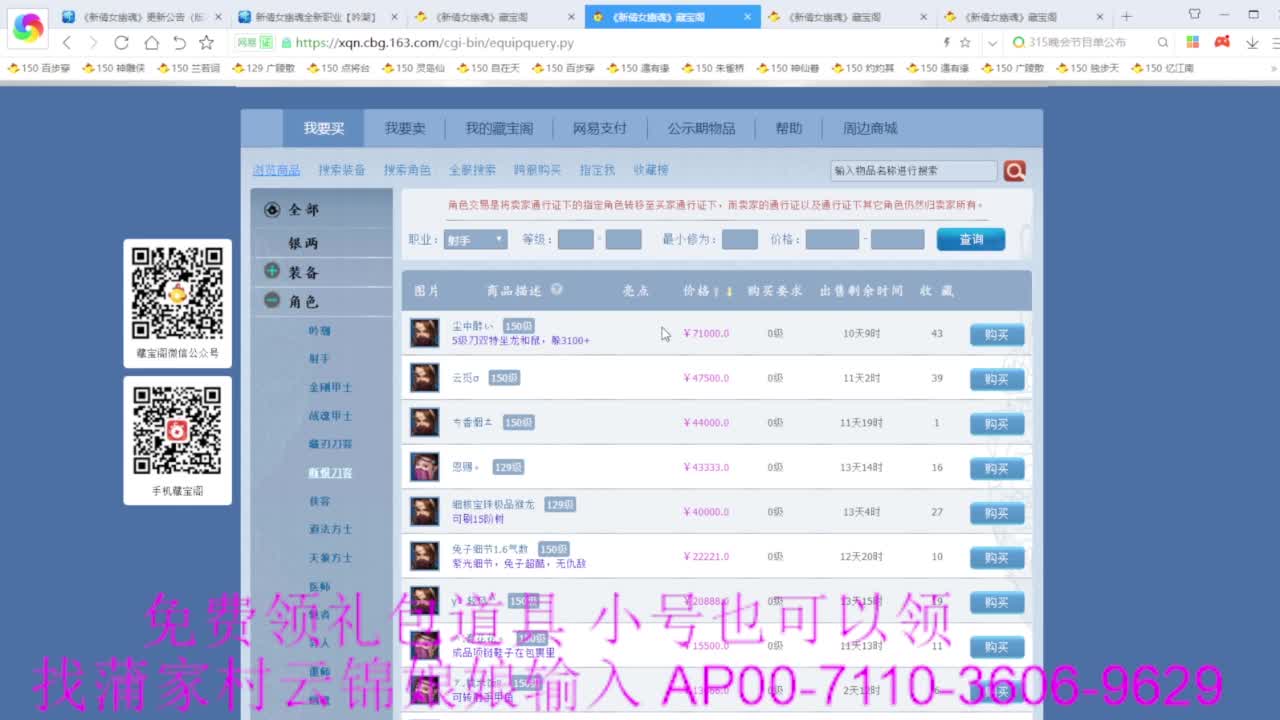Click browser back arrow
This screenshot has height=720, width=1280.
67,43
